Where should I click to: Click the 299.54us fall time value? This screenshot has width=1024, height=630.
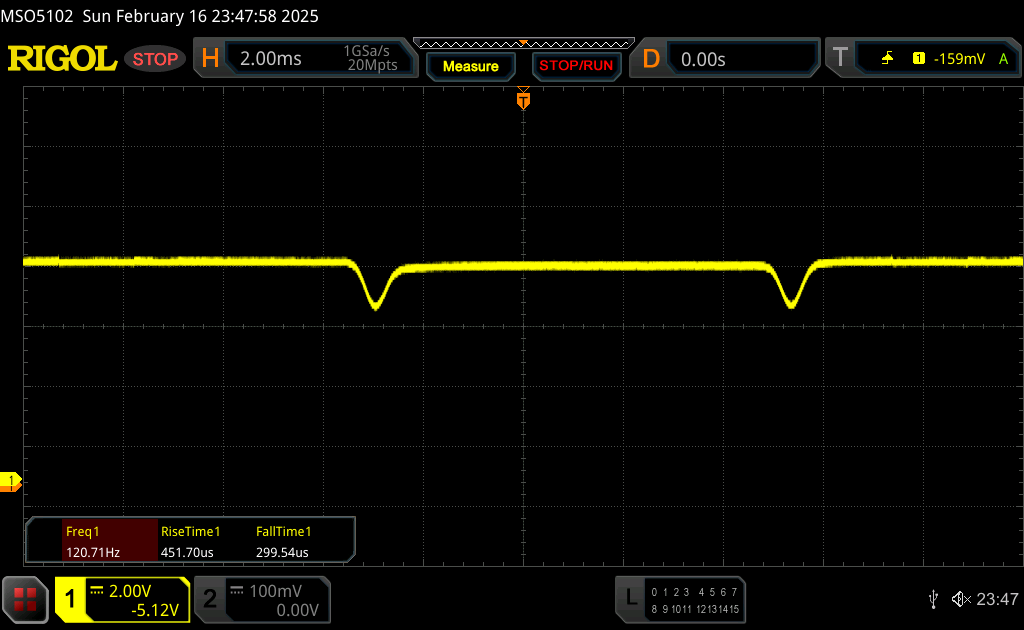pyautogui.click(x=282, y=552)
